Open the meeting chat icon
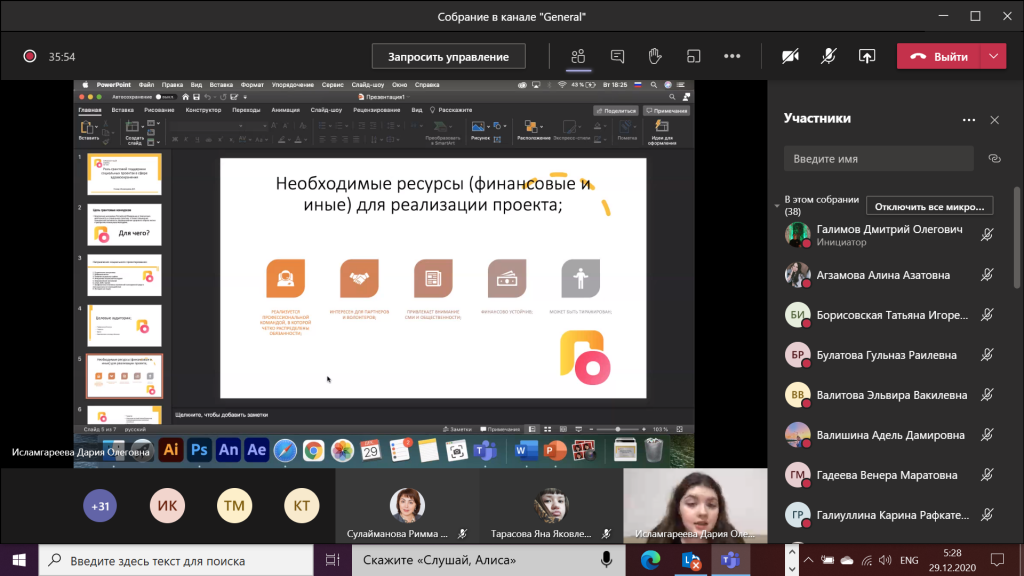This screenshot has width=1024, height=576. (616, 56)
